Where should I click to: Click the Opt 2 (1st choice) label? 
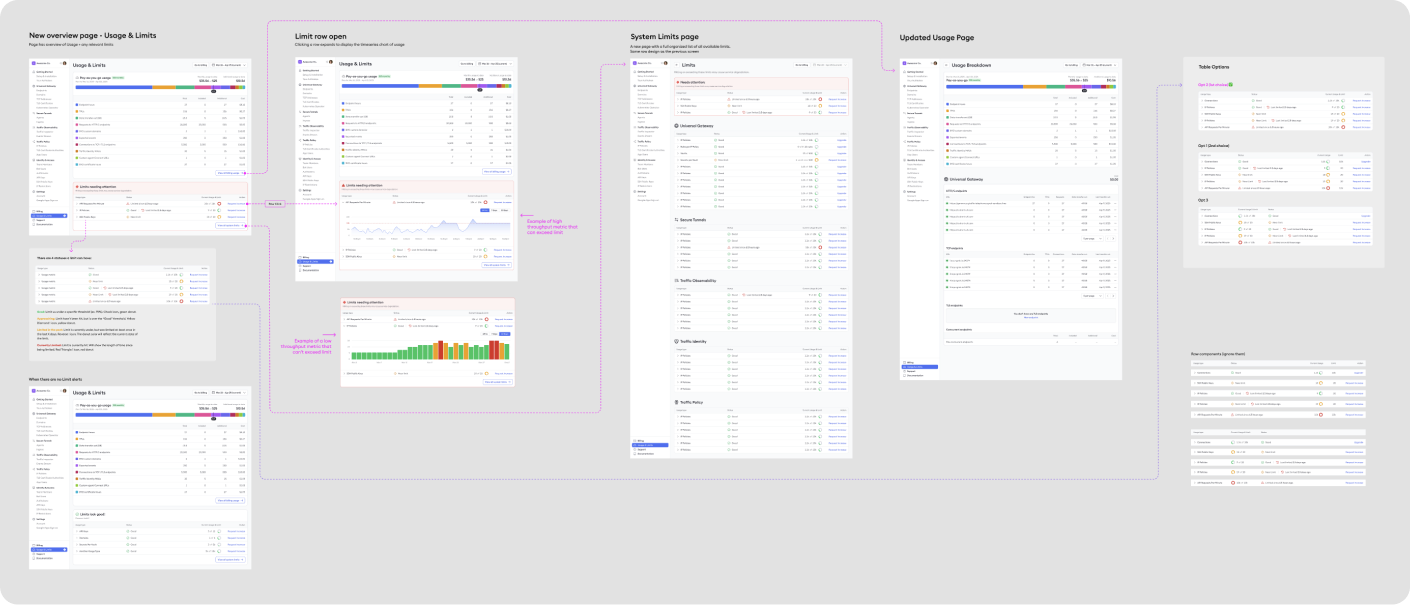pyautogui.click(x=1214, y=84)
